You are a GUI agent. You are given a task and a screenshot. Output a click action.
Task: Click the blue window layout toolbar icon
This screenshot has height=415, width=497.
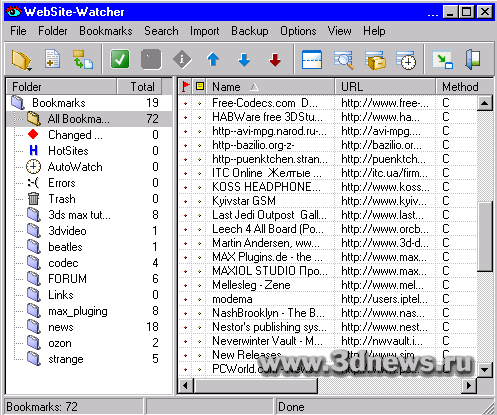coord(312,60)
